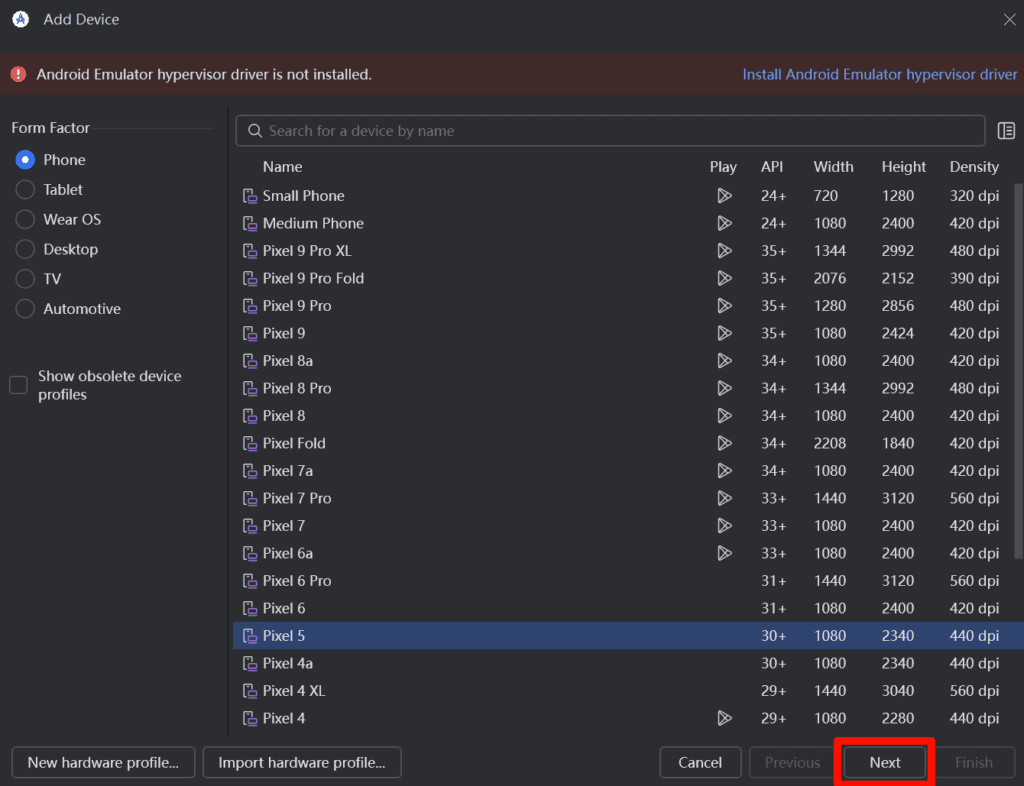The height and width of the screenshot is (786, 1024).
Task: Select the Pixel 6 Pro device row
Action: point(297,581)
